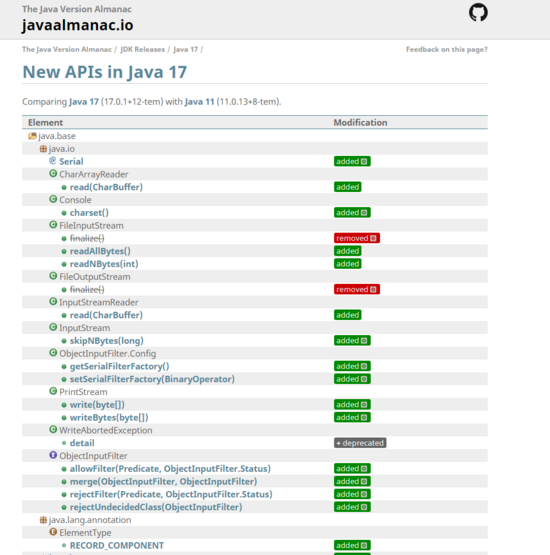Click the java.io package icon
Image resolution: width=550 pixels, height=555 pixels.
tap(43, 149)
